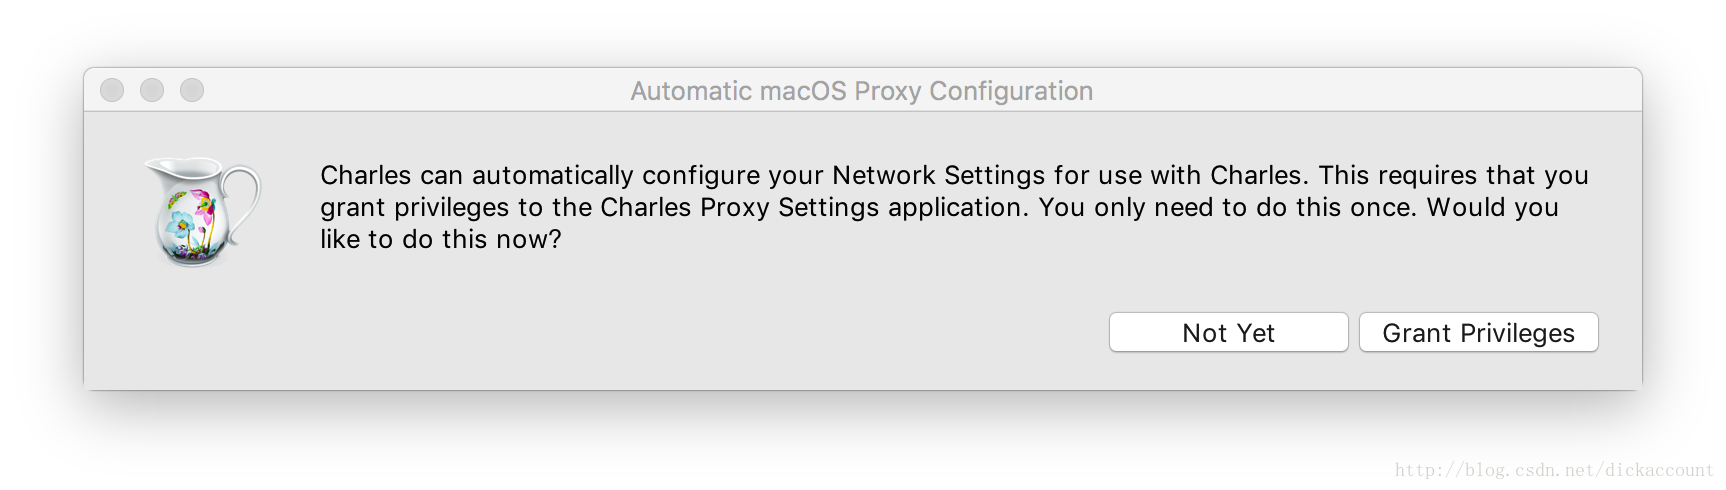Click the words This requires that you
Screen dimensions: 1726x490
(1453, 175)
